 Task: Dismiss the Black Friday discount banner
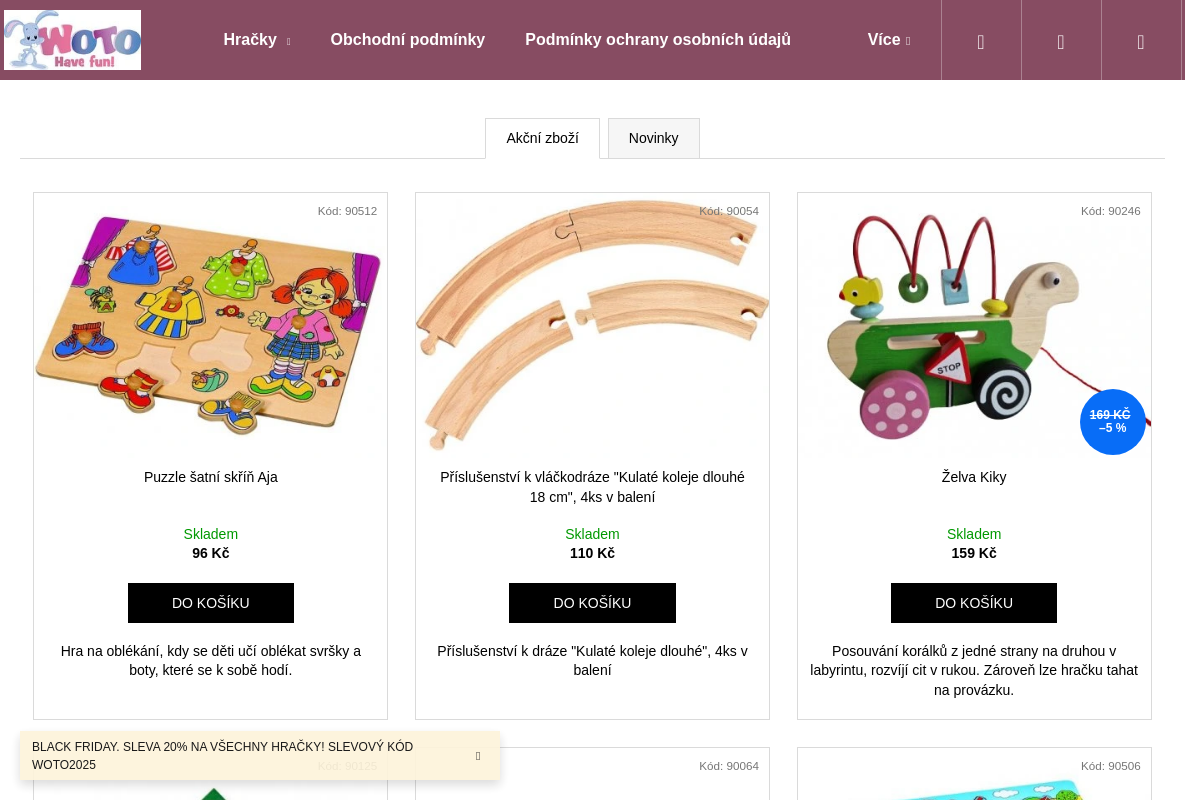[478, 756]
